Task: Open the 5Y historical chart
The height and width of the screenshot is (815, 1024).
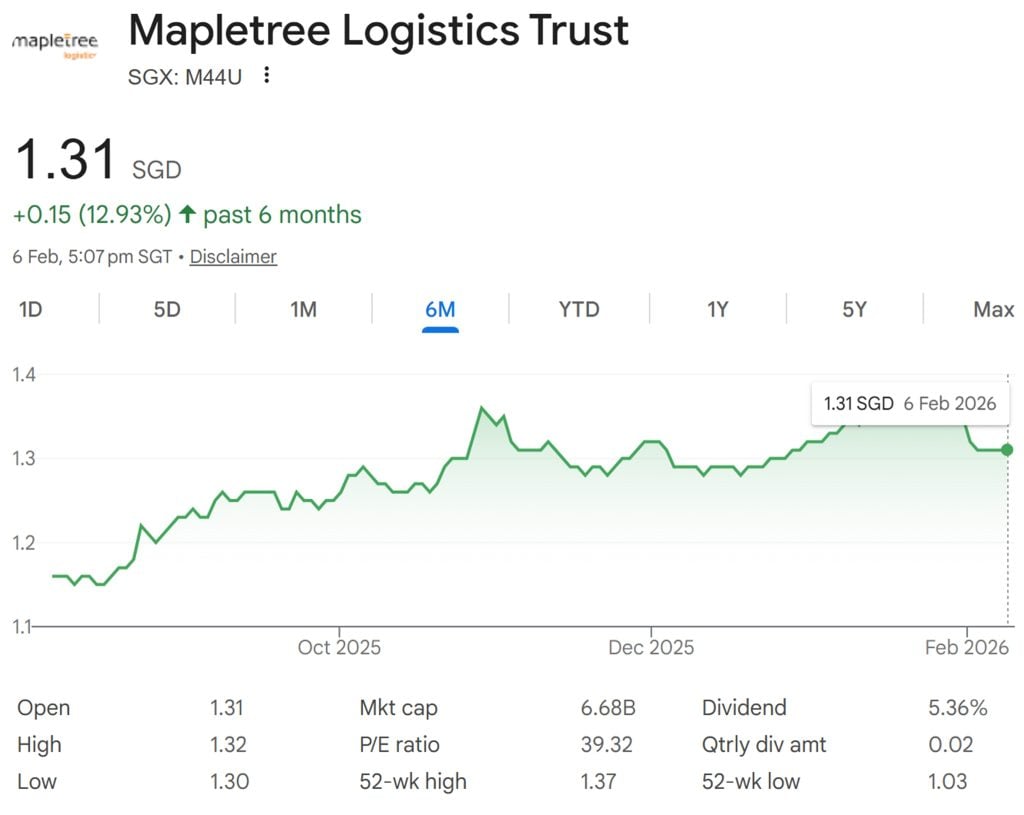Action: click(854, 310)
